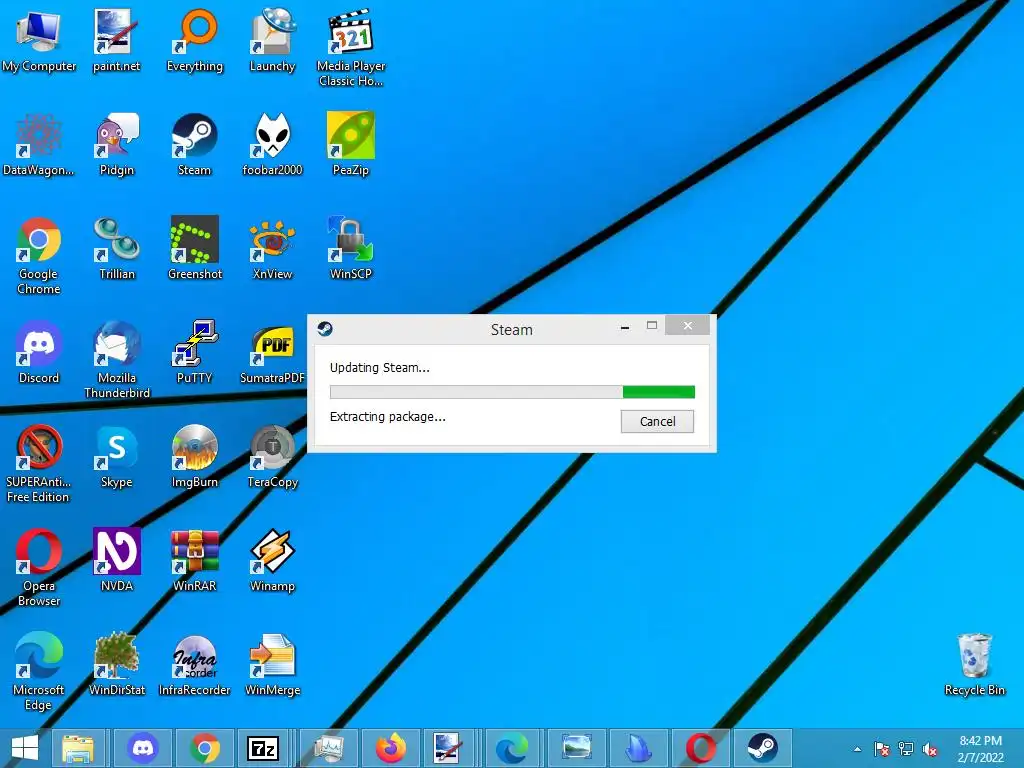The image size is (1024, 768).
Task: Select the Microsoft Edge desktop shortcut
Action: (39, 671)
